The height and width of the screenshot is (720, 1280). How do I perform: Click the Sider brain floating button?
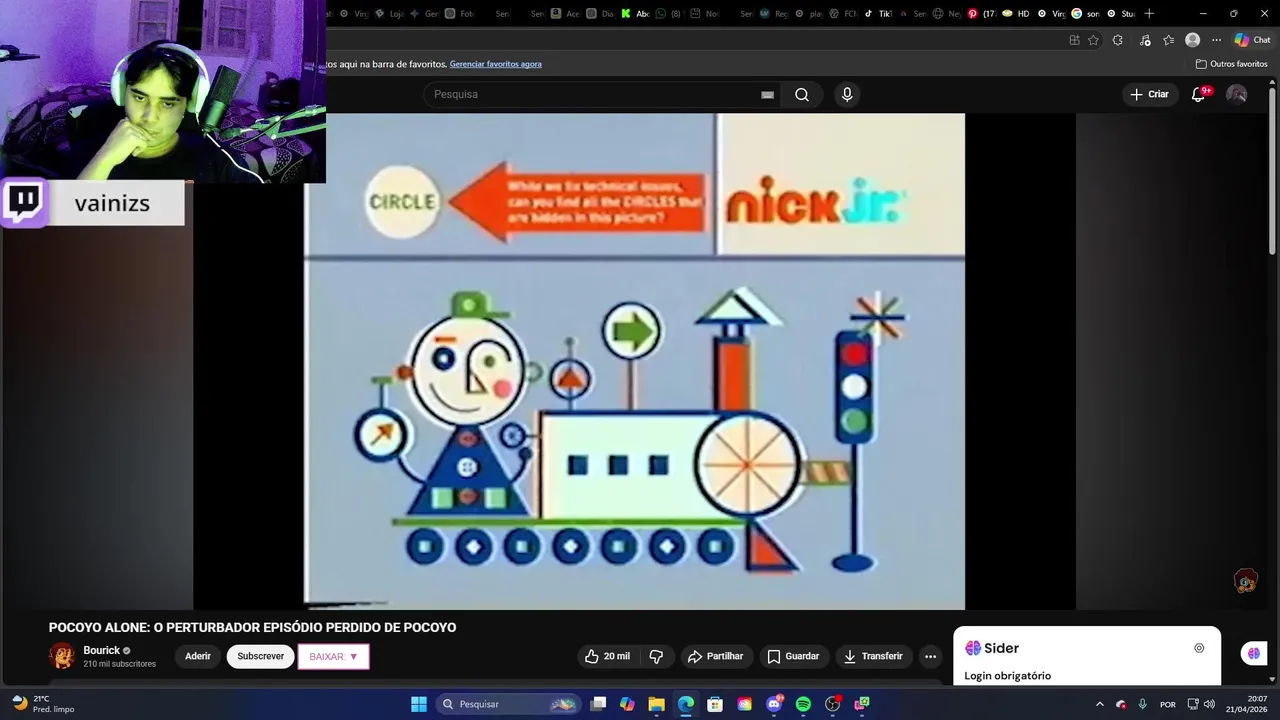point(1254,653)
